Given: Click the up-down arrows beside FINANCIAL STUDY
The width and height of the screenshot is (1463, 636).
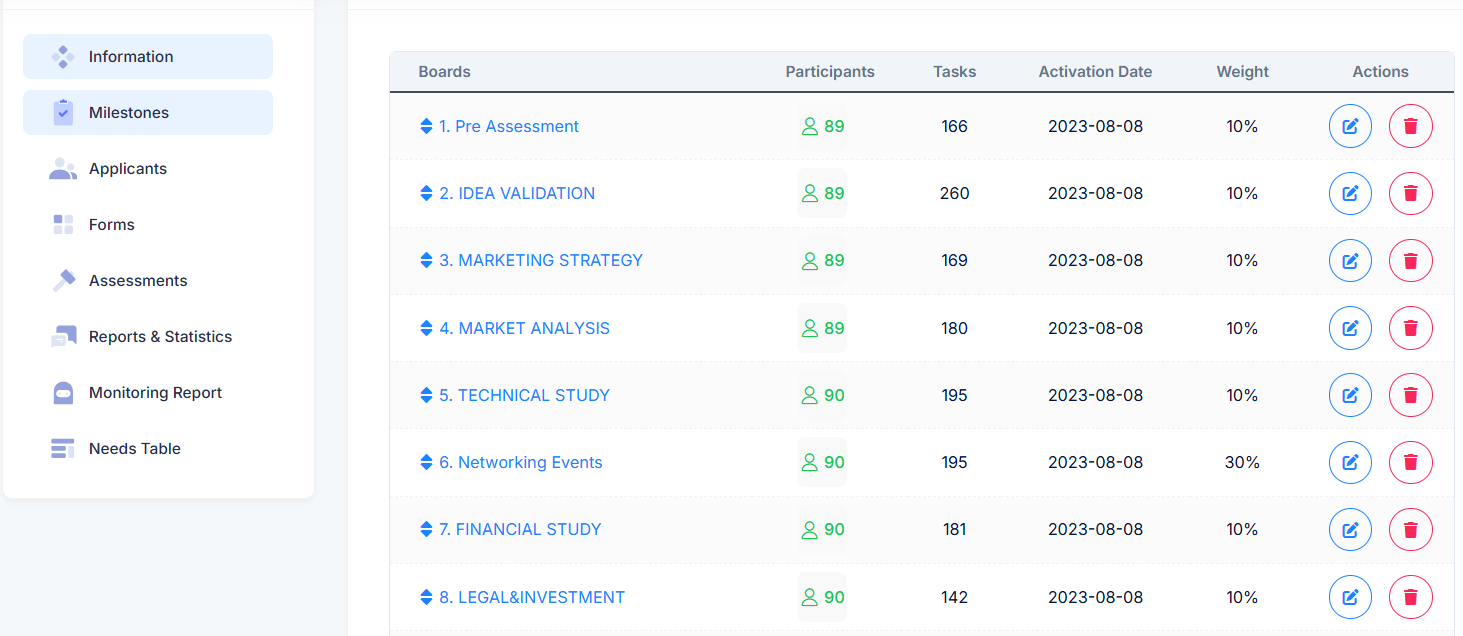Looking at the screenshot, I should pyautogui.click(x=427, y=529).
